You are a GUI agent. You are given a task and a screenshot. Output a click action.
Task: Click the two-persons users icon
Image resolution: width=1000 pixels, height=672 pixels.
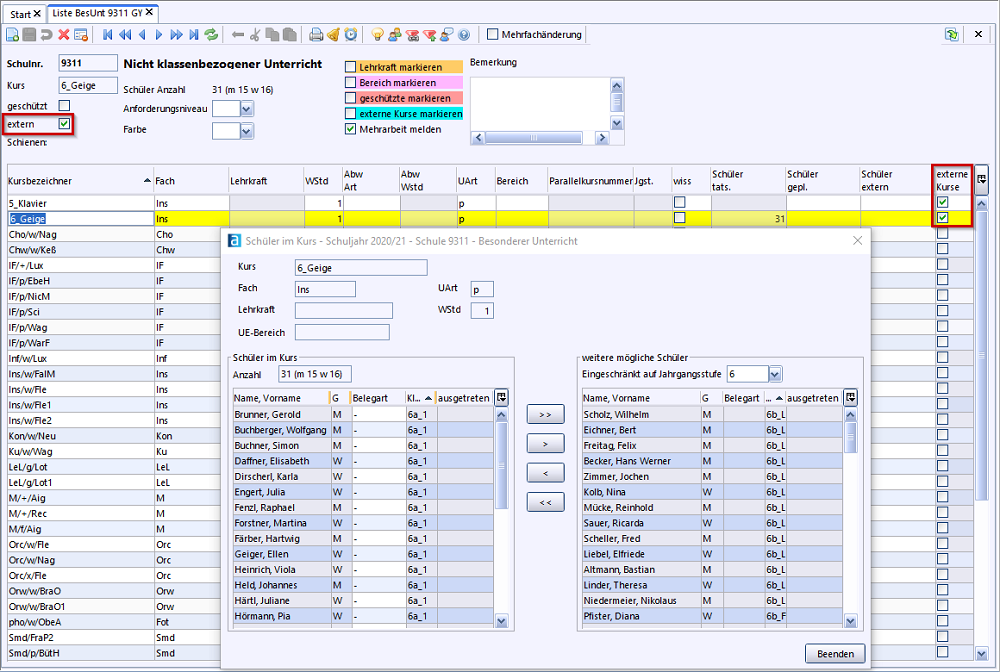pyautogui.click(x=395, y=34)
